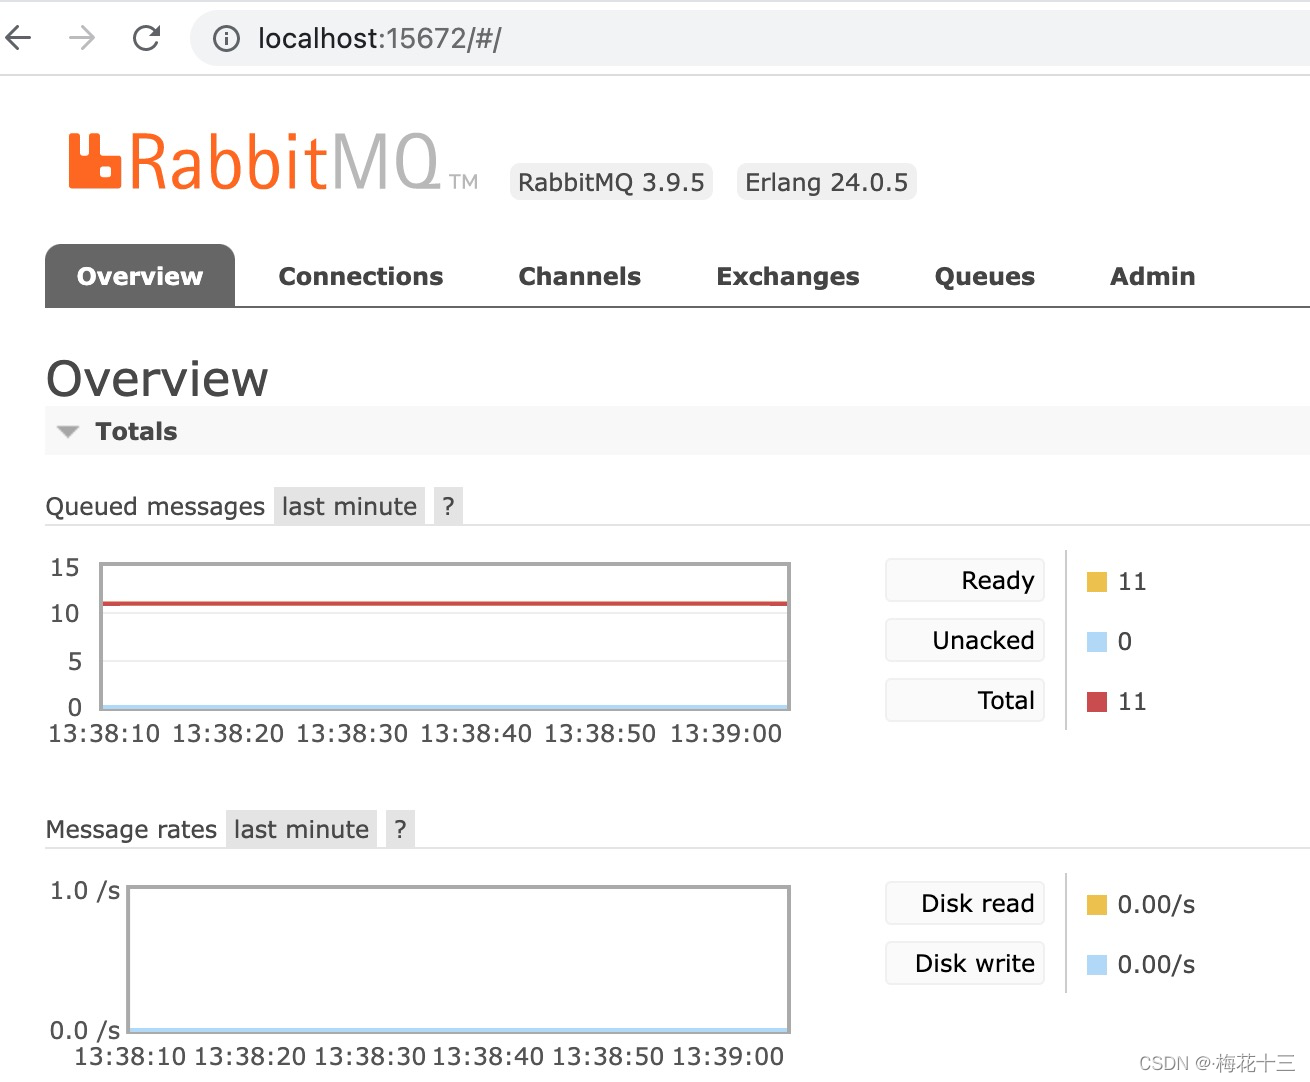Click the Total legend button
The image size is (1310, 1082).
click(x=963, y=700)
